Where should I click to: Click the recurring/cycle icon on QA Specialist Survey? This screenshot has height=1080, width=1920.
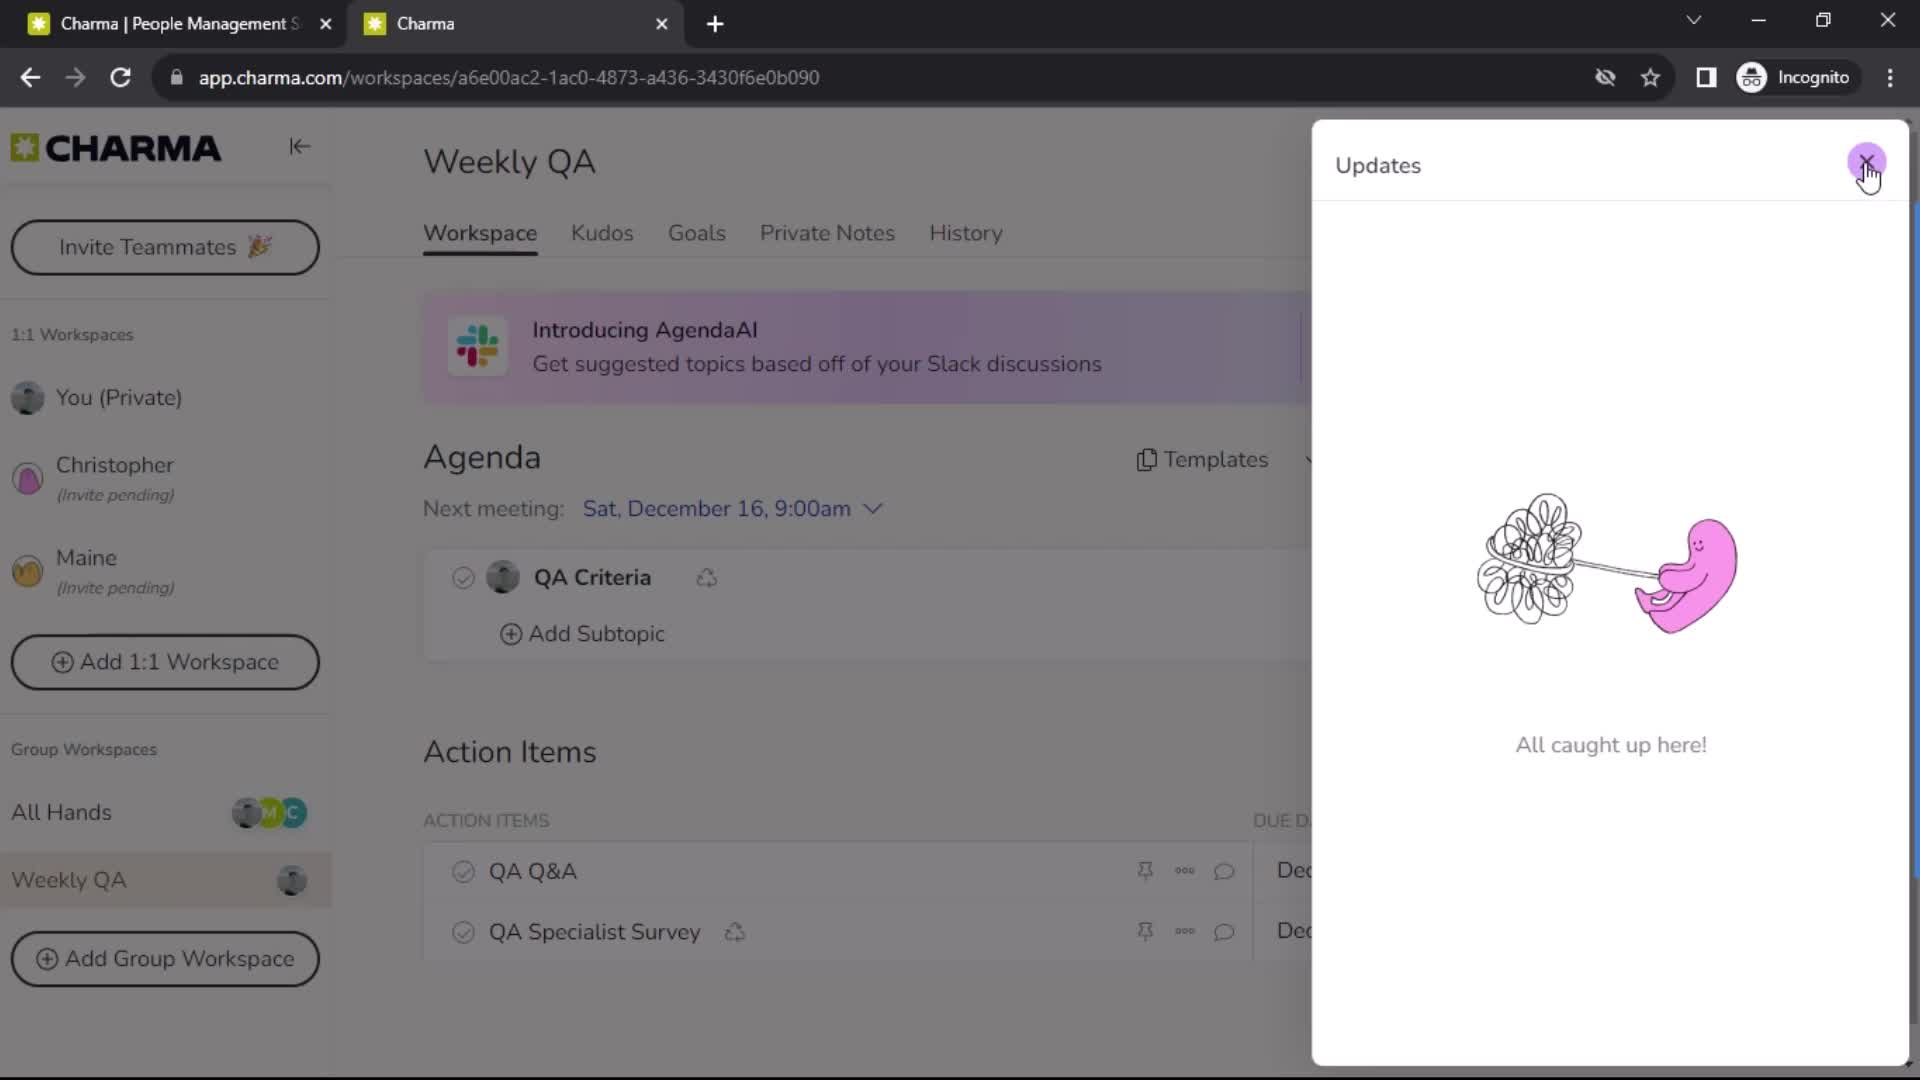pyautogui.click(x=735, y=932)
